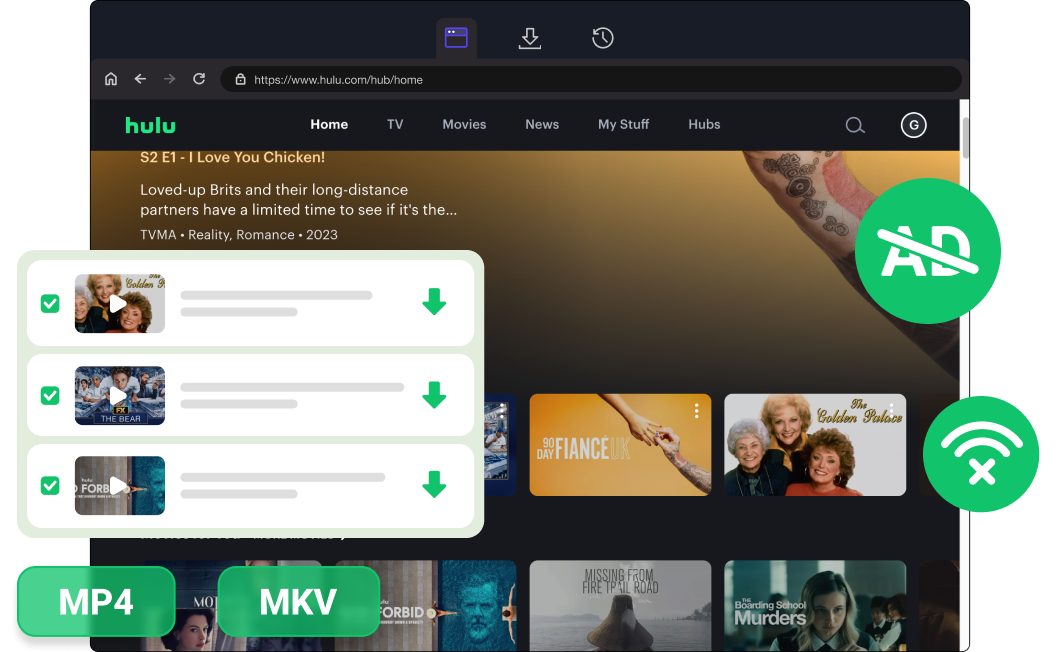Viewport: 1060px width, 652px height.
Task: Click the home icon in the toolbar
Action: pos(110,78)
